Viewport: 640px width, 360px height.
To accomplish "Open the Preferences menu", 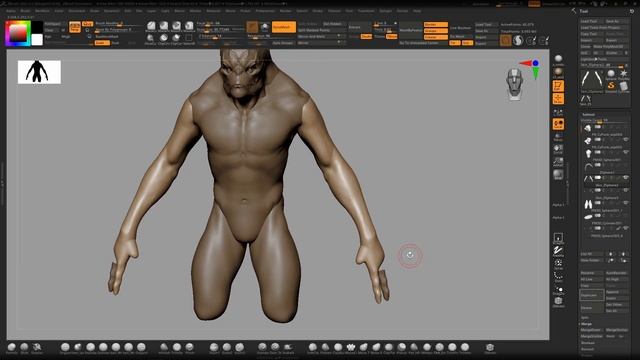I will 265,11.
